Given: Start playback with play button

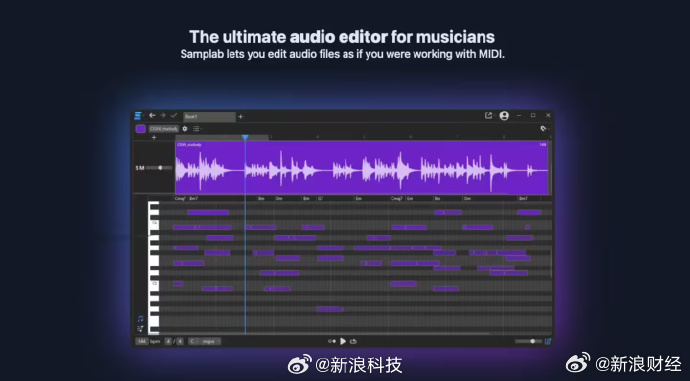Looking at the screenshot, I should (x=343, y=341).
